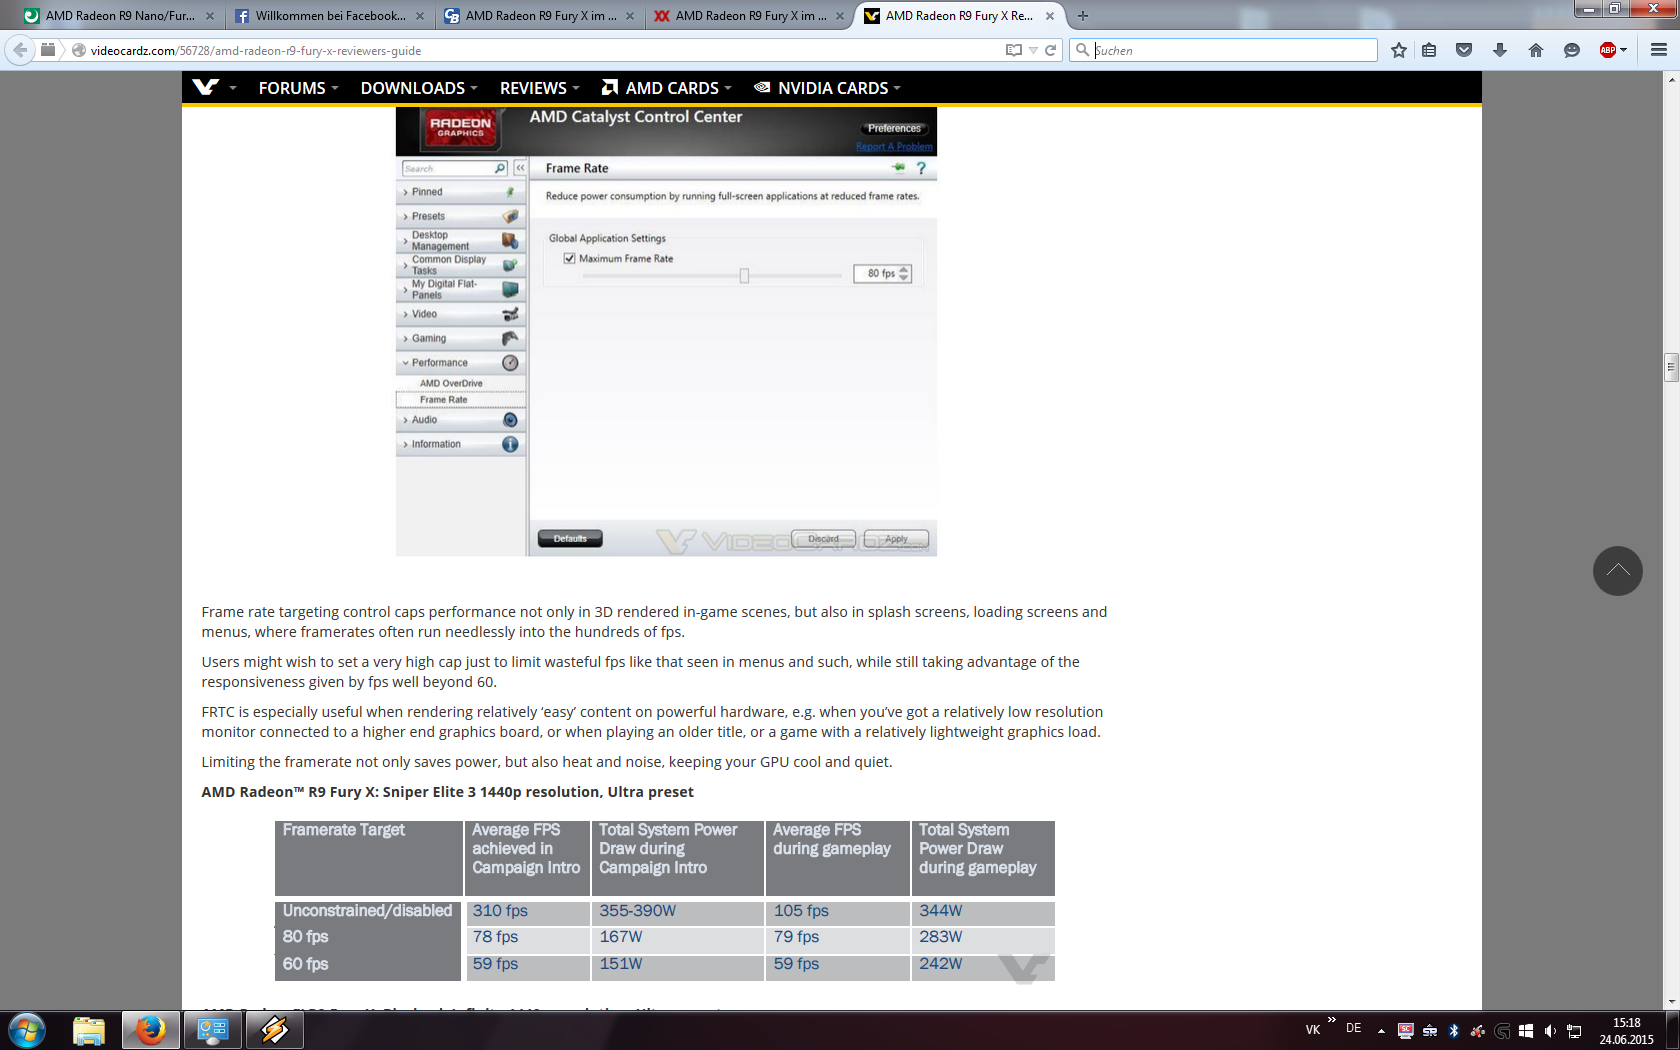
Task: Click the network icon in the system tray
Action: pos(1574,1031)
